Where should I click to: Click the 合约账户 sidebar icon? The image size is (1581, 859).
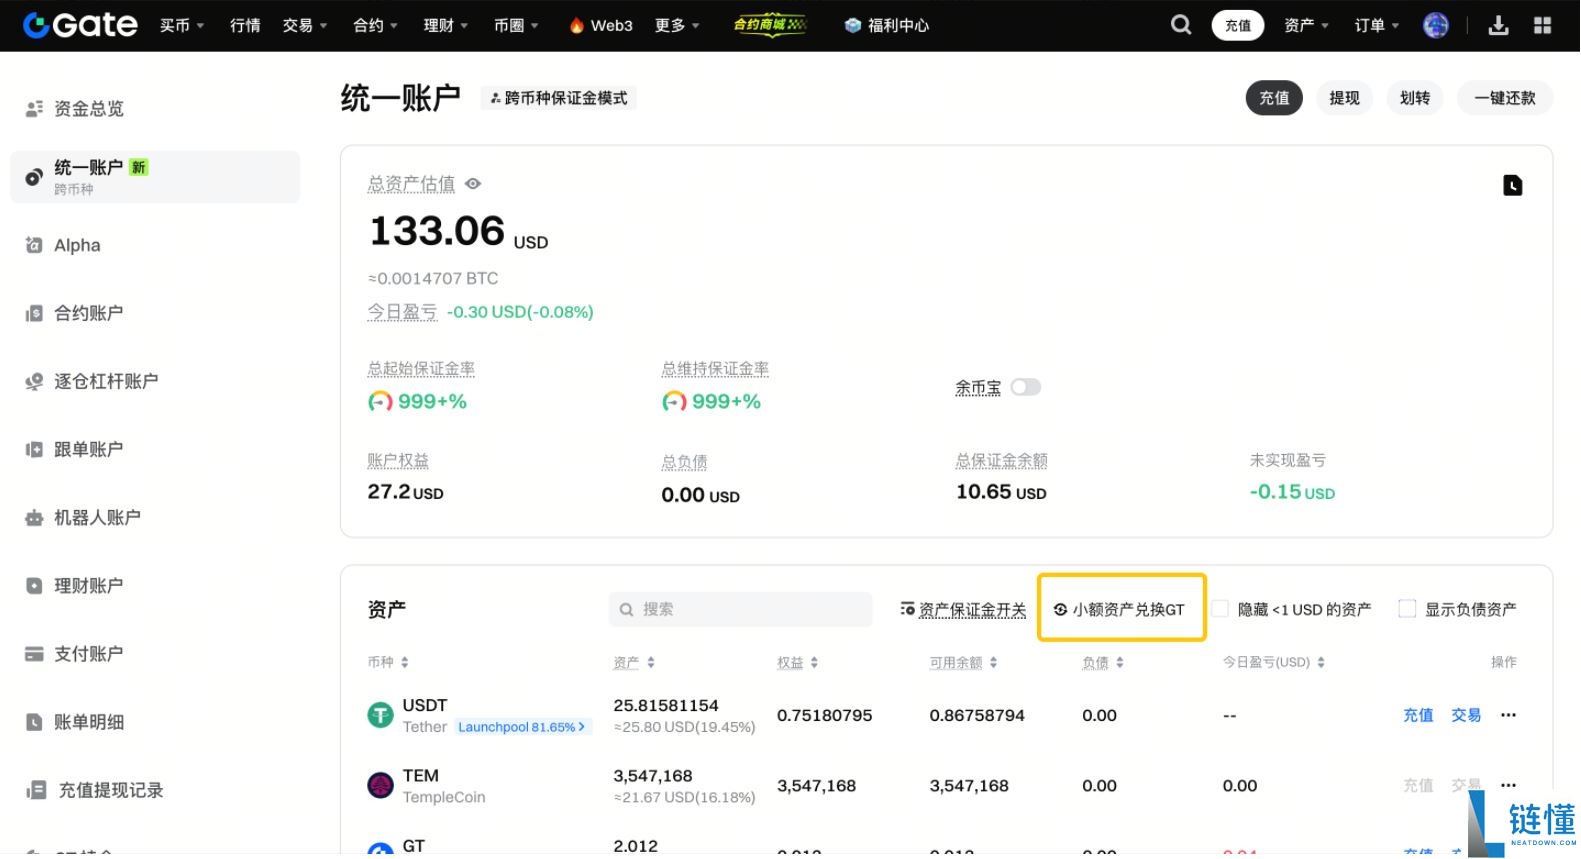[34, 313]
